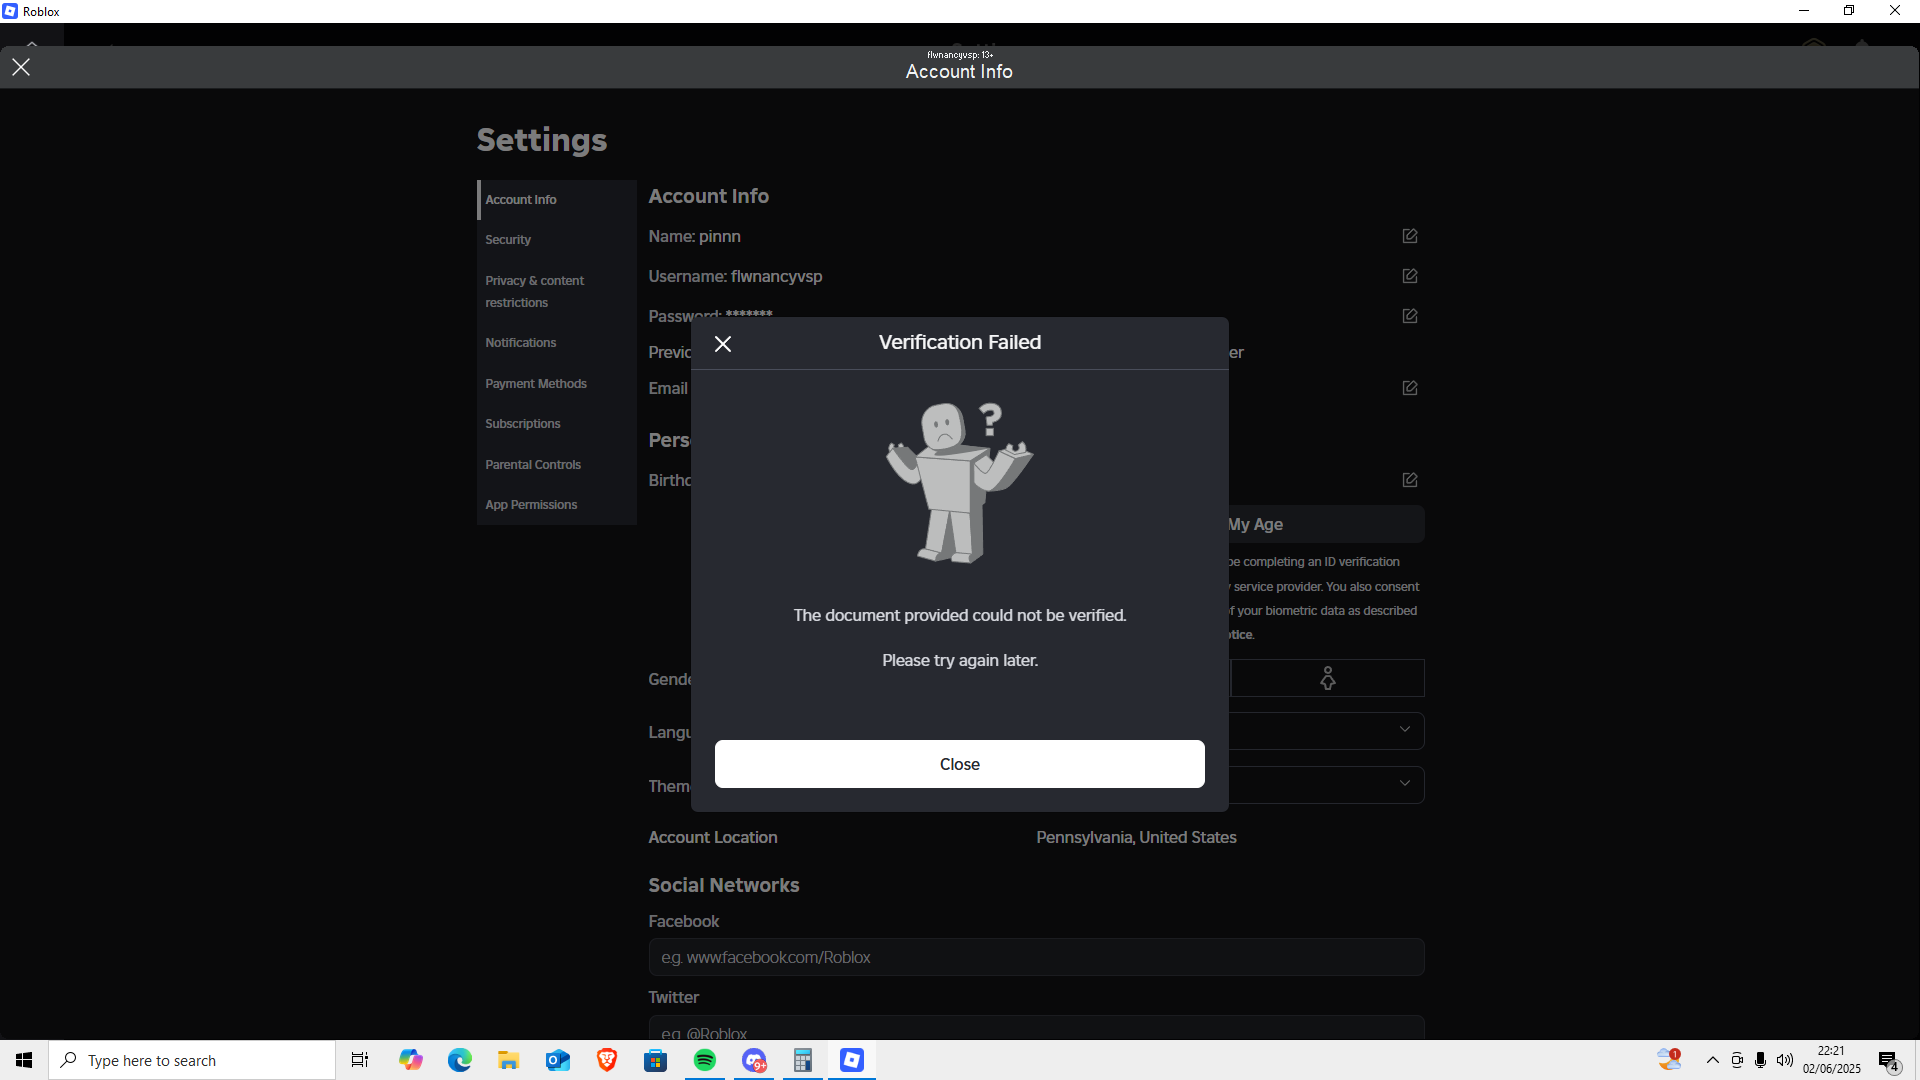Select the female gender icon button
The image size is (1920, 1080).
point(1327,678)
